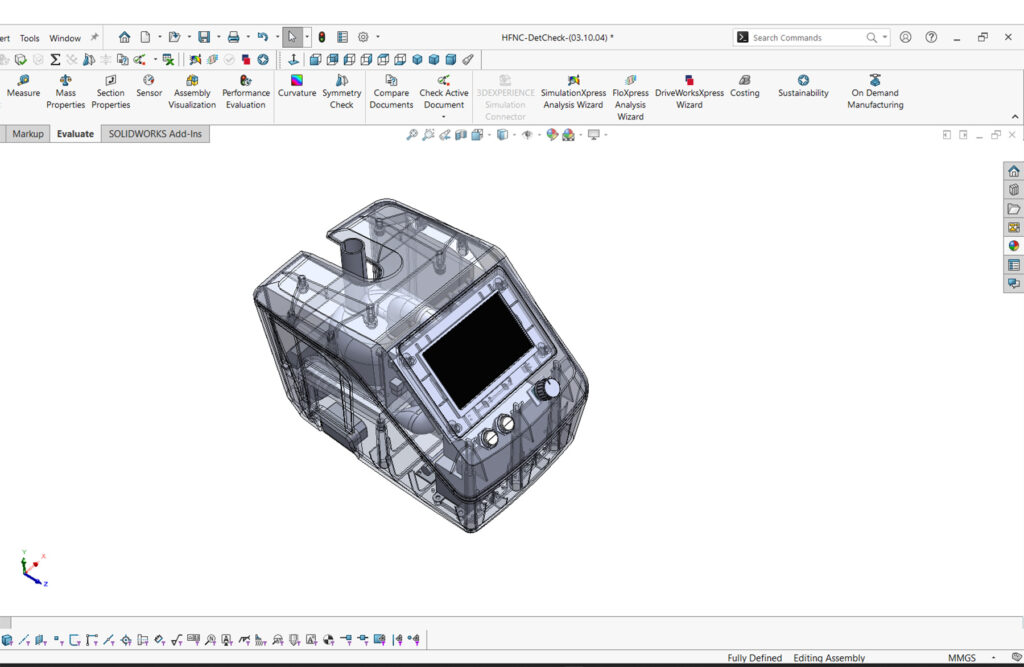The image size is (1024, 667).
Task: Launch Assembly Visualization
Action: tap(192, 92)
